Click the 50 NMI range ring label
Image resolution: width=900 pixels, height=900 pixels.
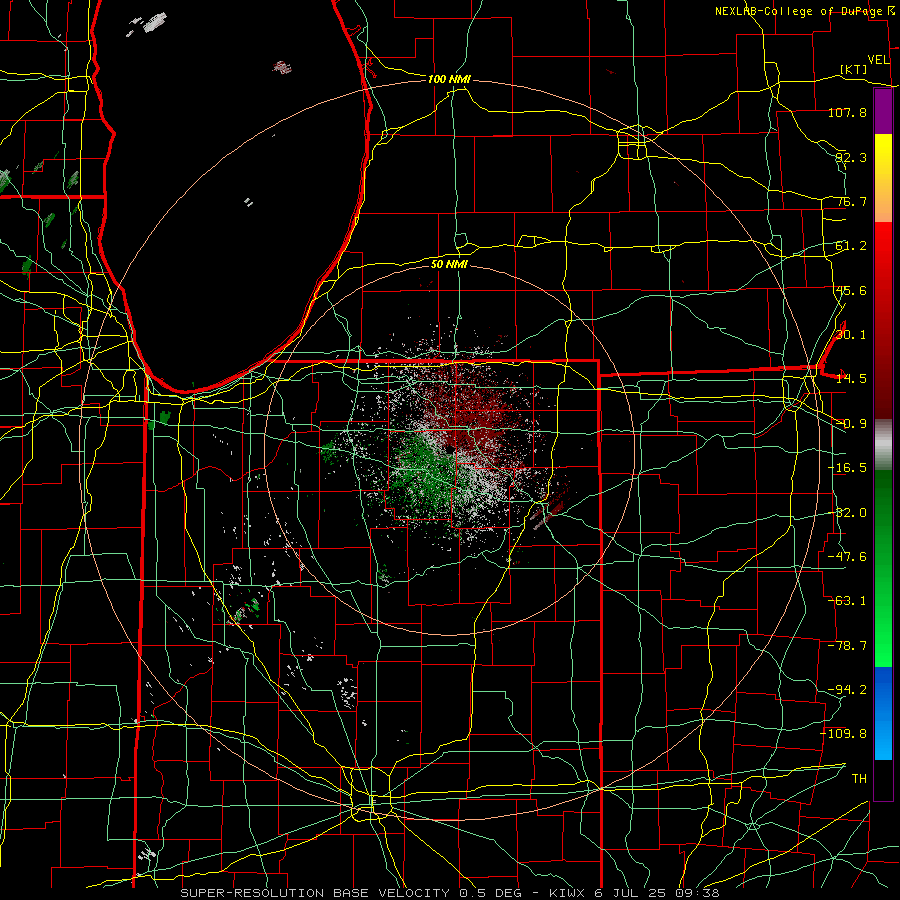coord(449,264)
